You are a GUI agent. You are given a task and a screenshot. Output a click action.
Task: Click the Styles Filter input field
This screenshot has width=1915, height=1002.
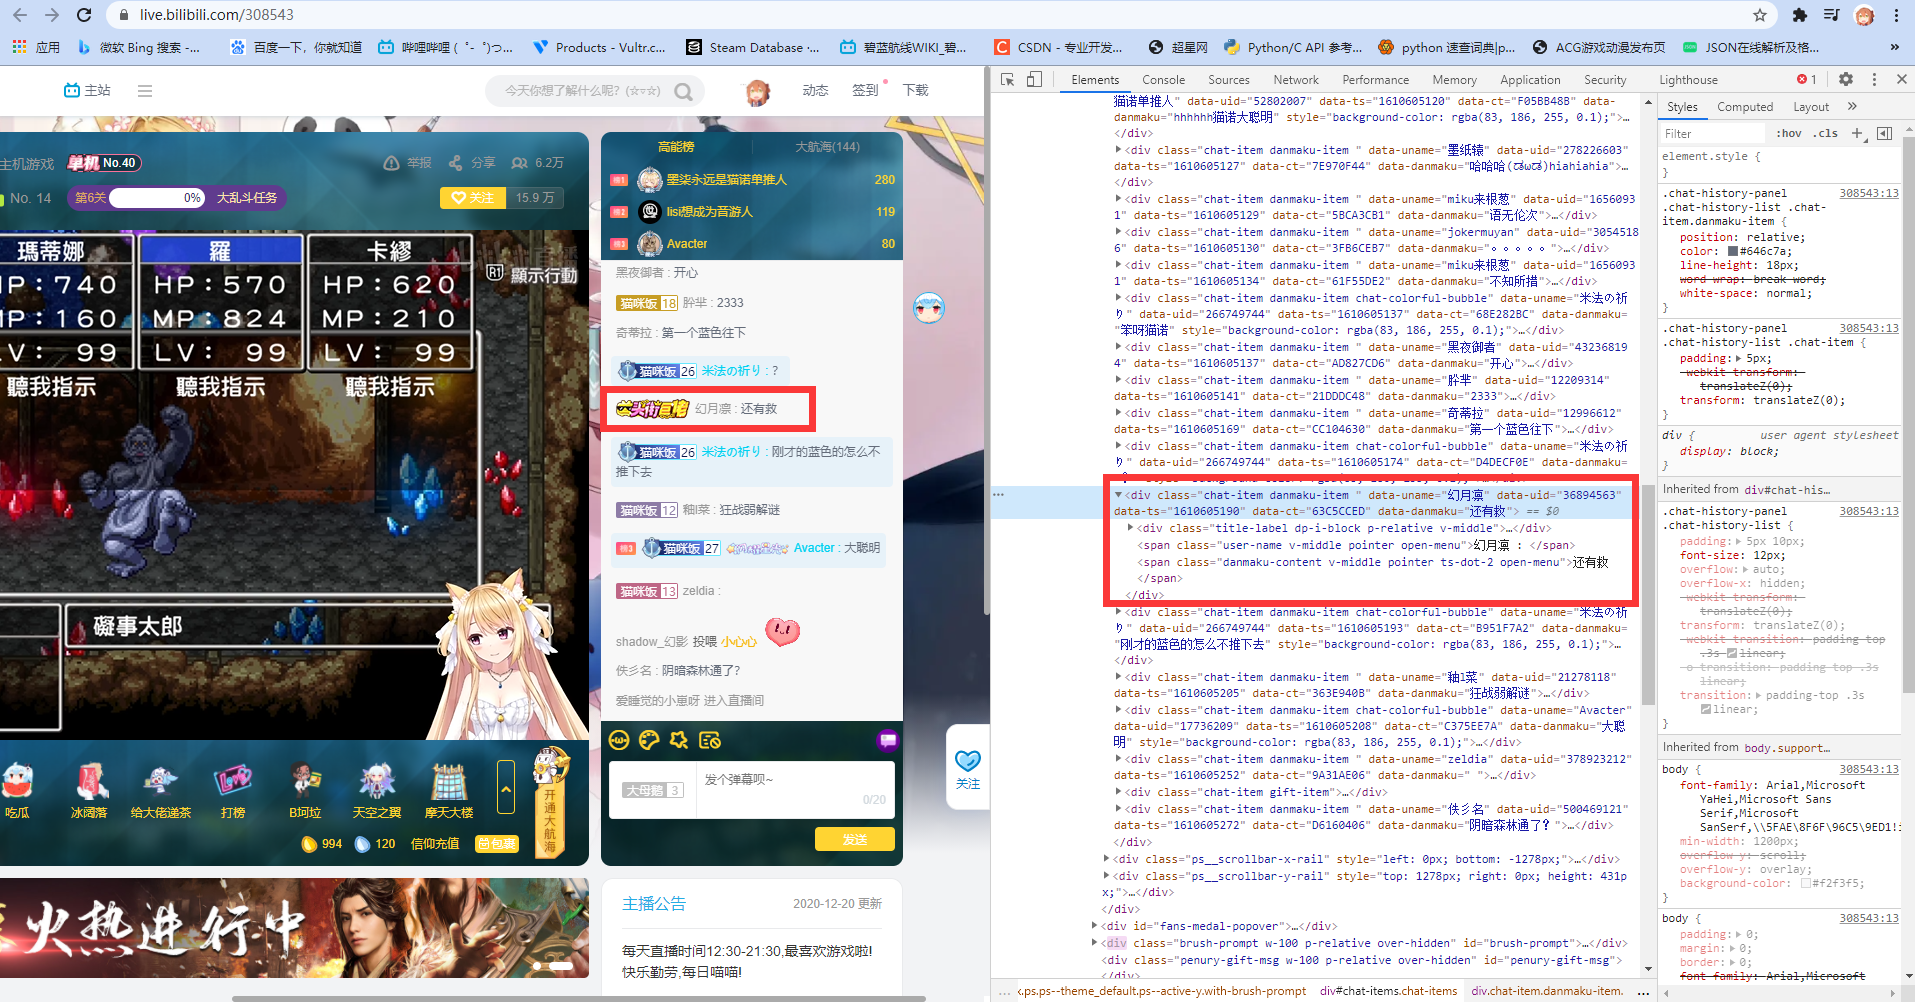click(x=1712, y=133)
